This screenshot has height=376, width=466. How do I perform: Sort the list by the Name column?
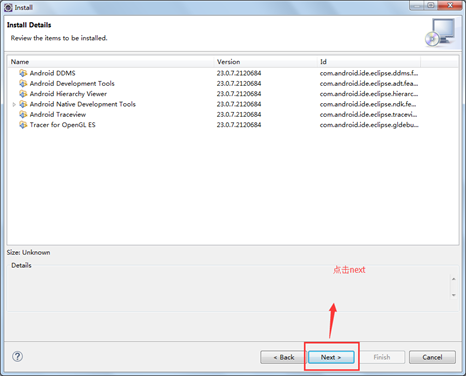click(111, 62)
